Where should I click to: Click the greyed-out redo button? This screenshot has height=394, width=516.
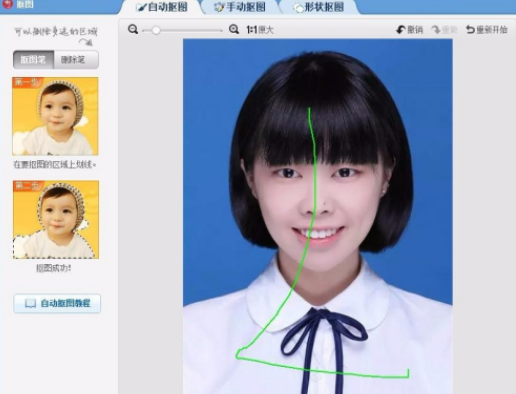pos(445,30)
